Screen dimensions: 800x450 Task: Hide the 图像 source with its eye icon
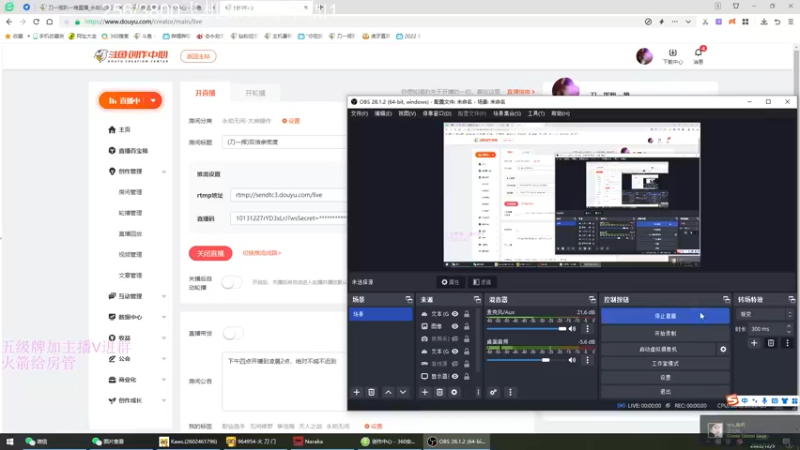455,327
